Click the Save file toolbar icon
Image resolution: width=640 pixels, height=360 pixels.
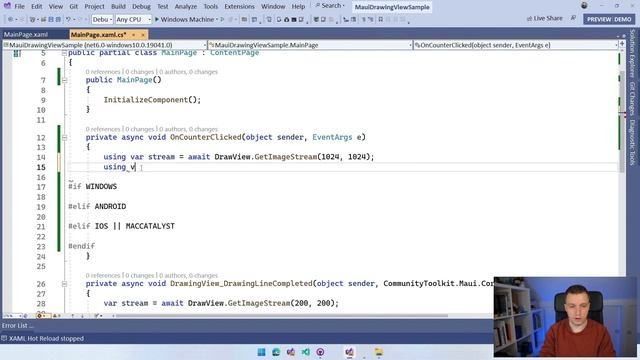[x=51, y=19]
